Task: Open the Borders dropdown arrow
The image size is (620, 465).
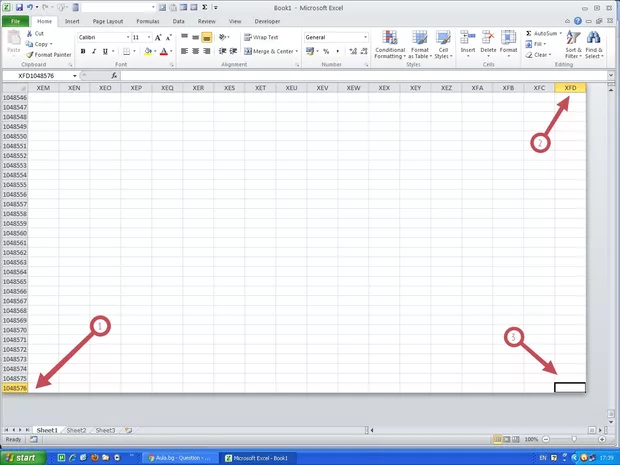Action: tap(134, 51)
